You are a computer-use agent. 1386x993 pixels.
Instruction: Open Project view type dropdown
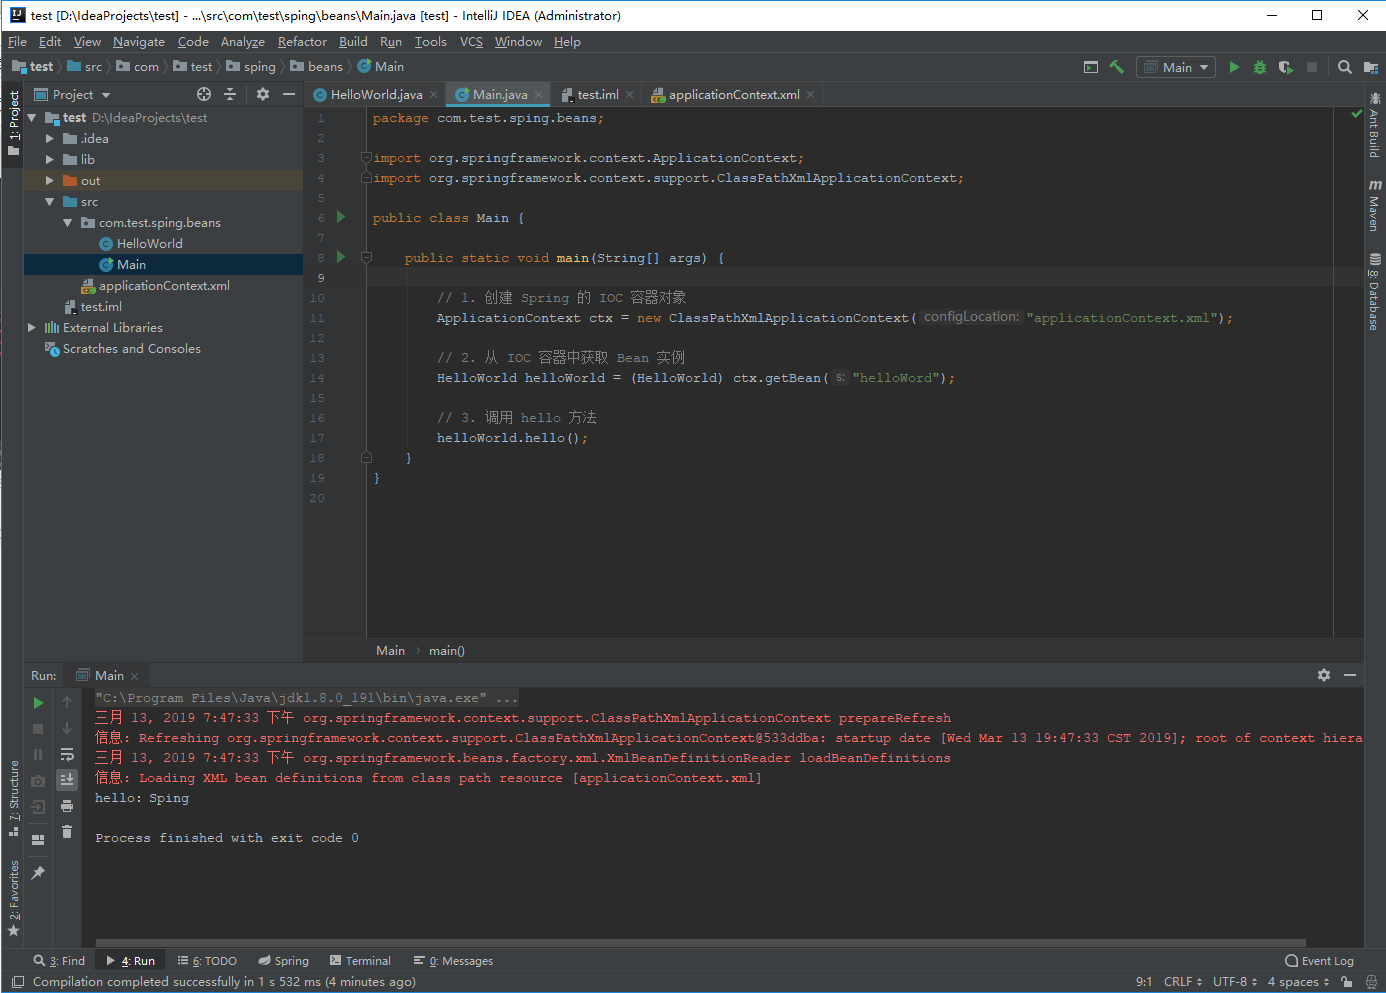pos(72,94)
